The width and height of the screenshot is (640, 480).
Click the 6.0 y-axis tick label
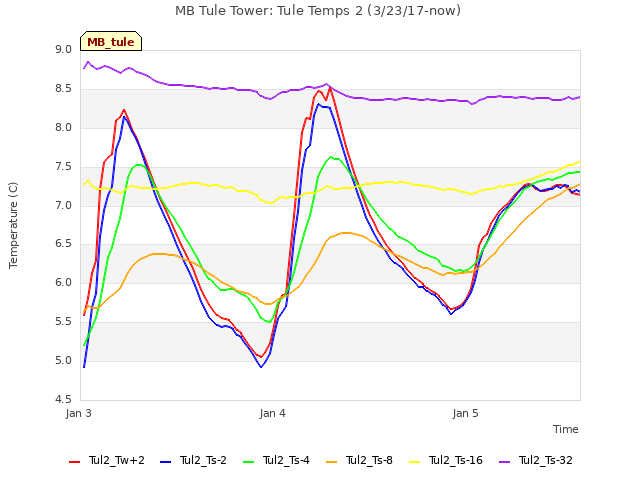coord(63,283)
